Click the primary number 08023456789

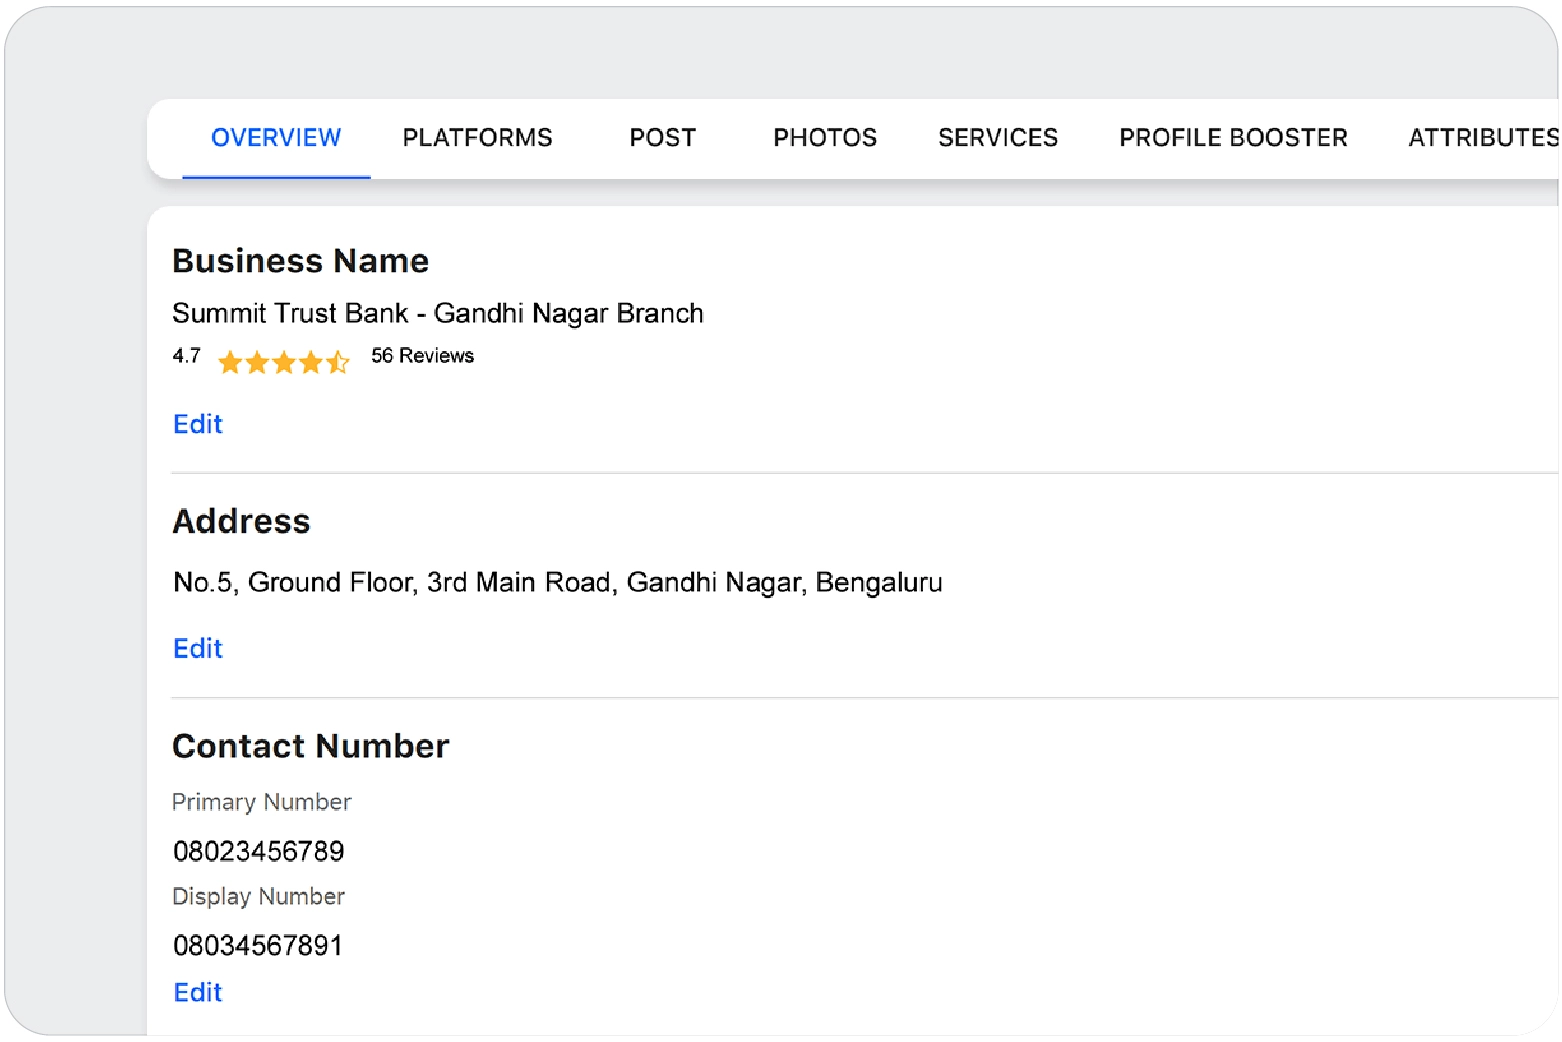258,851
